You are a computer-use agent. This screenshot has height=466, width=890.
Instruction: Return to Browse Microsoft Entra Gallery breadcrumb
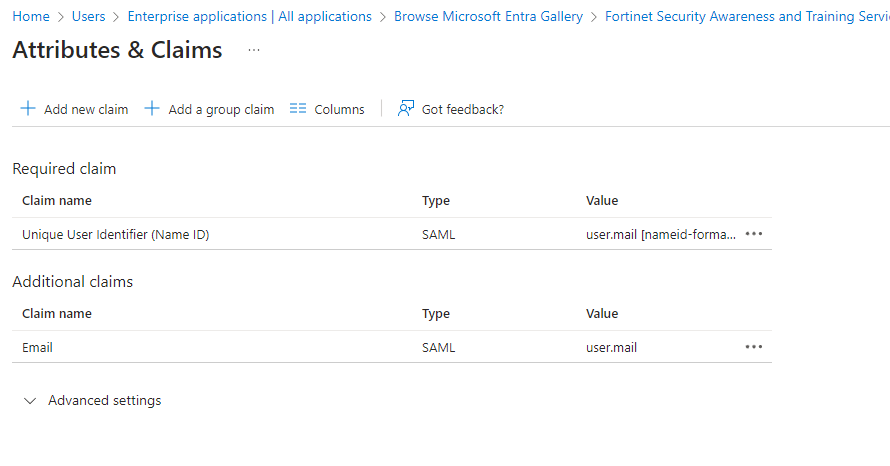pyautogui.click(x=489, y=17)
